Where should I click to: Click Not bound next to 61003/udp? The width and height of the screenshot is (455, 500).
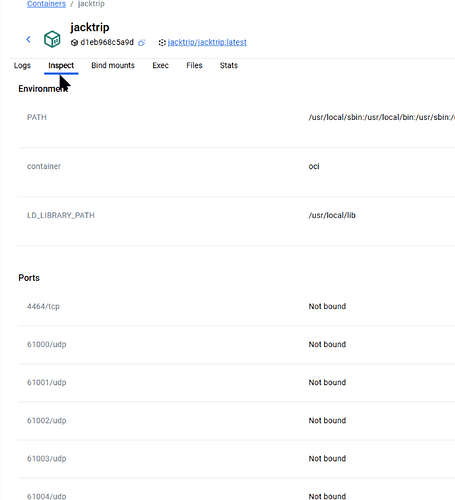tap(327, 459)
